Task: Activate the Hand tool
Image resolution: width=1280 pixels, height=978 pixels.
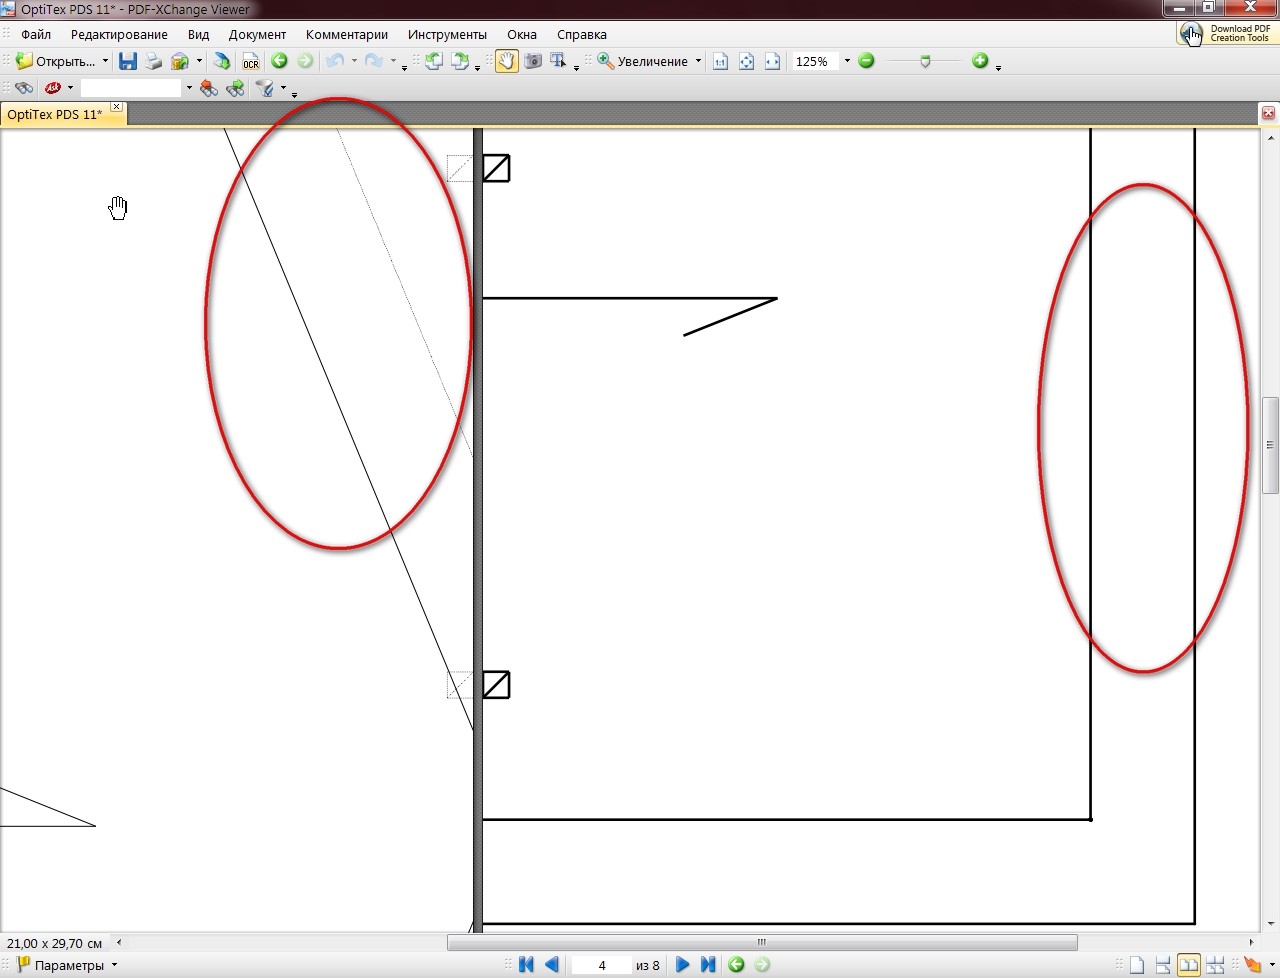Action: click(x=507, y=61)
